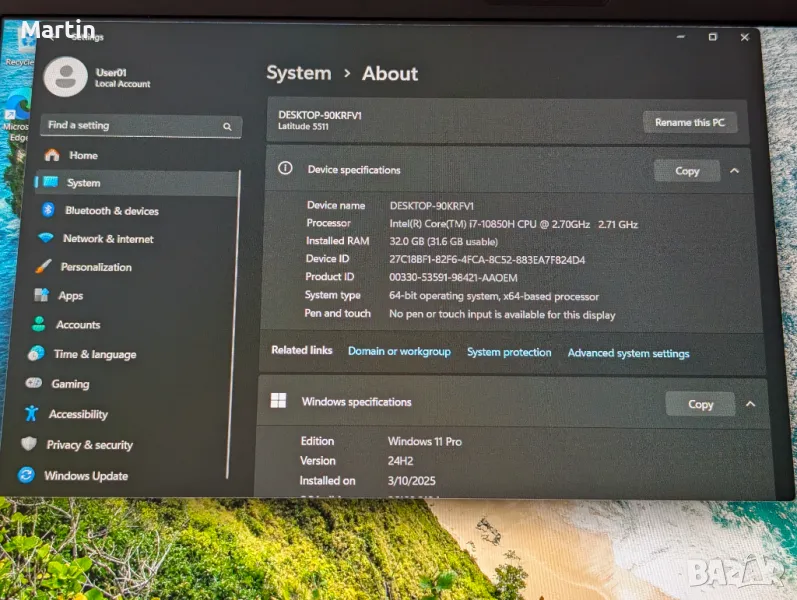The width and height of the screenshot is (797, 600).
Task: Open Gaming settings section
Action: coord(70,384)
